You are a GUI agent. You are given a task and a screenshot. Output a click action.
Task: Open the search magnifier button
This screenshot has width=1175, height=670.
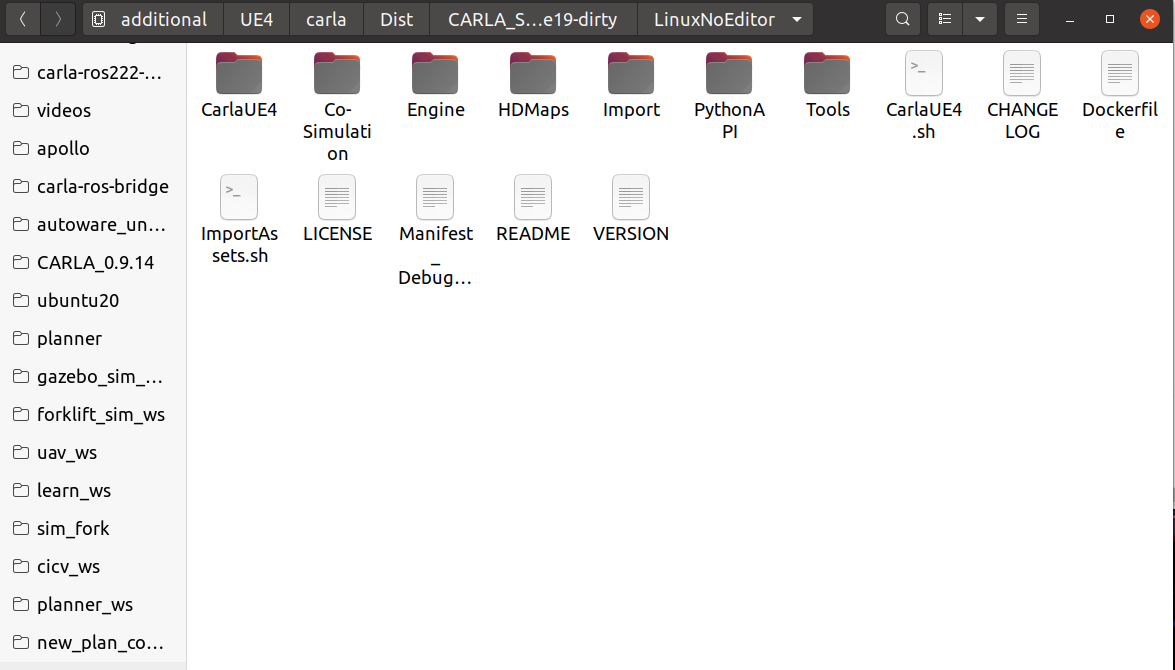(903, 19)
